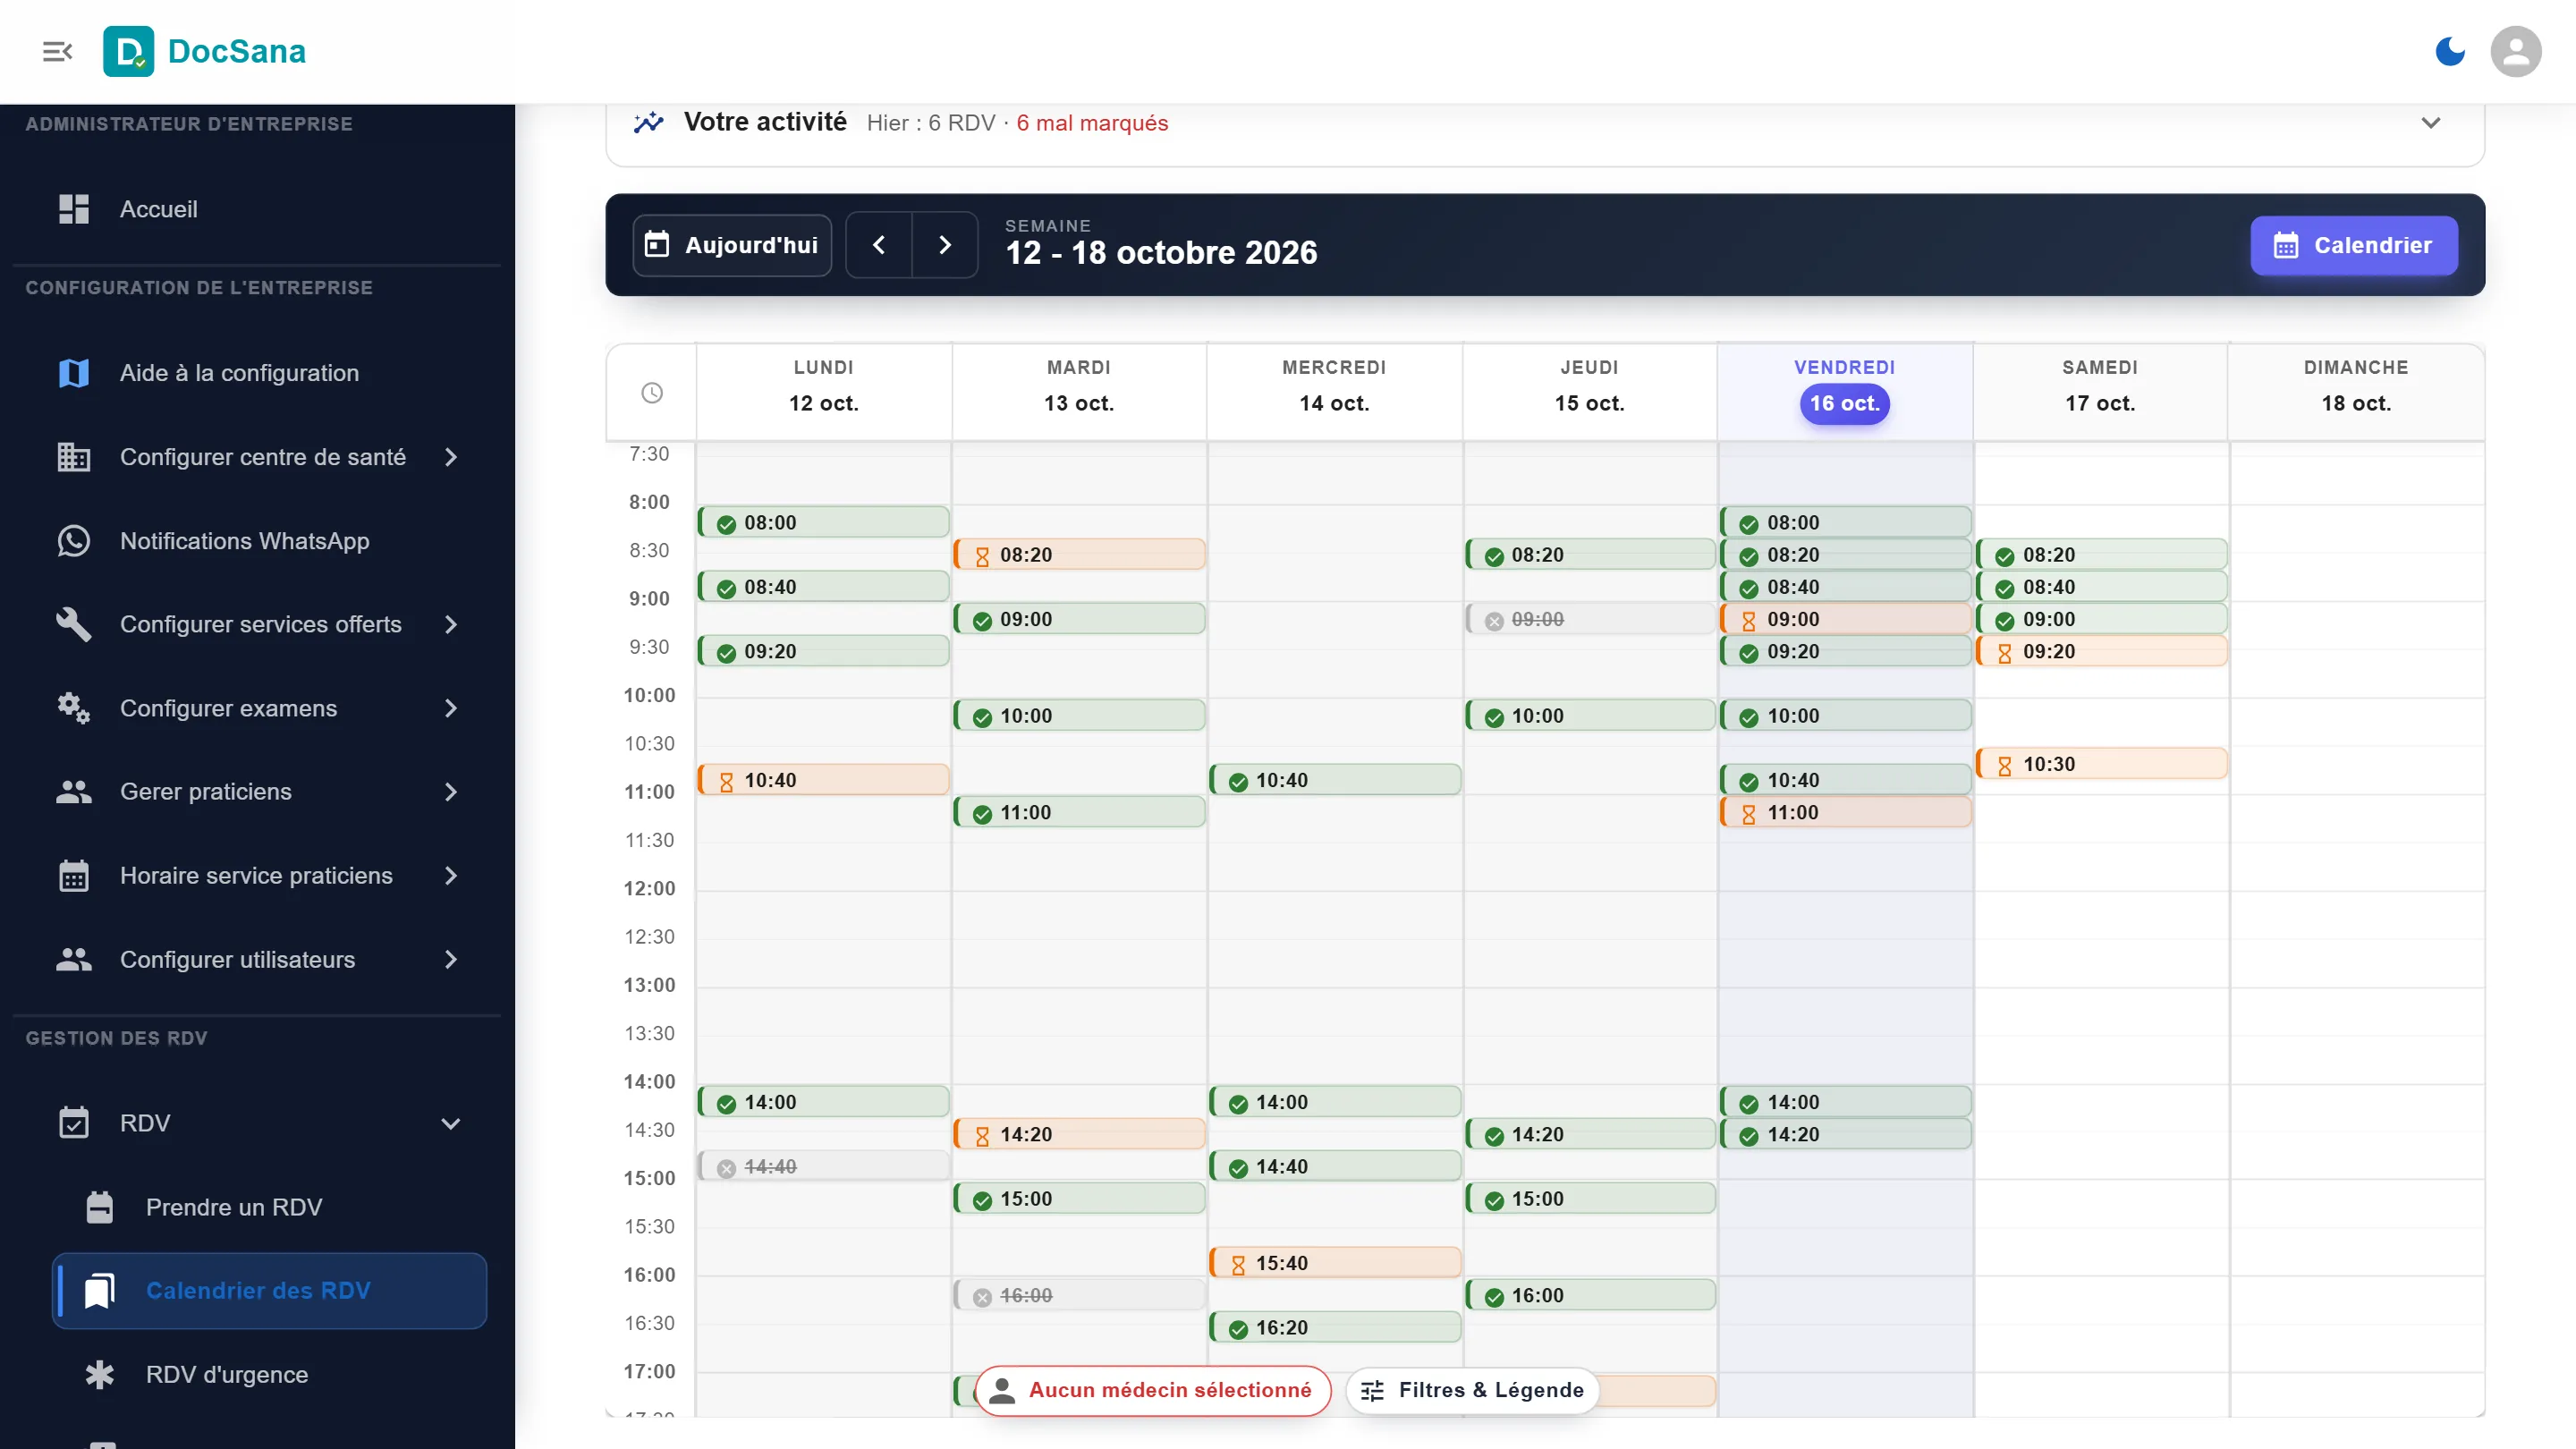
Task: Select Vendredi 16 oct. day header
Action: tap(1845, 390)
